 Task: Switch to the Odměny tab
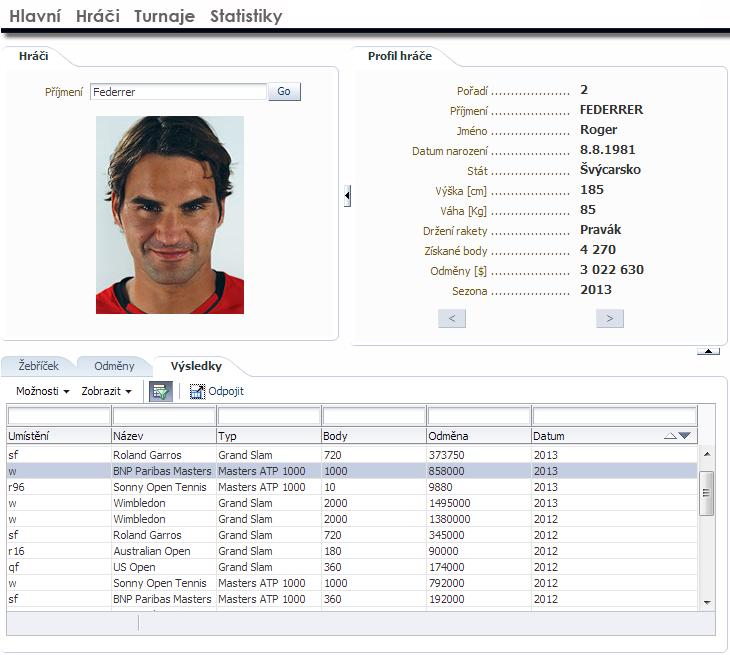[114, 366]
